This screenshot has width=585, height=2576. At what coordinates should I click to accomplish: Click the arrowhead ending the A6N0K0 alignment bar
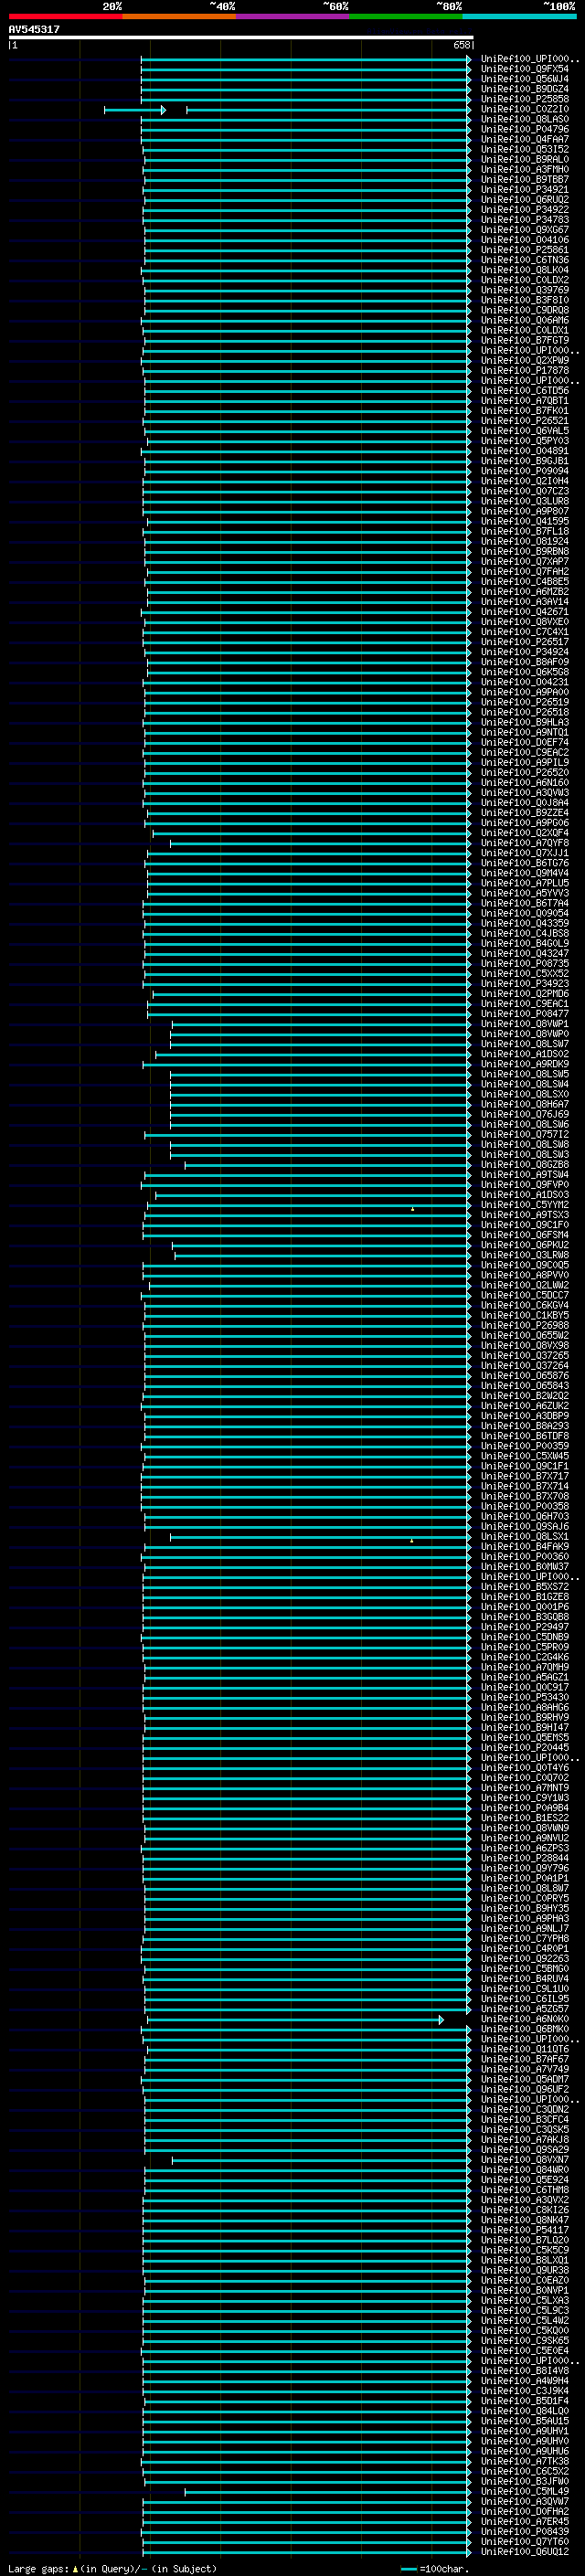[441, 2020]
